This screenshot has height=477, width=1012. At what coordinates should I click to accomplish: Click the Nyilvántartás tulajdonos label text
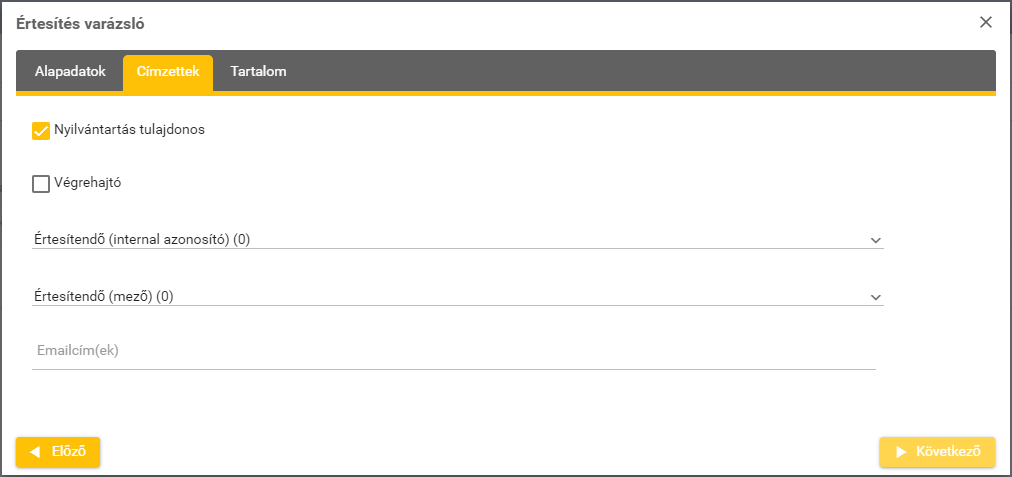click(x=130, y=130)
